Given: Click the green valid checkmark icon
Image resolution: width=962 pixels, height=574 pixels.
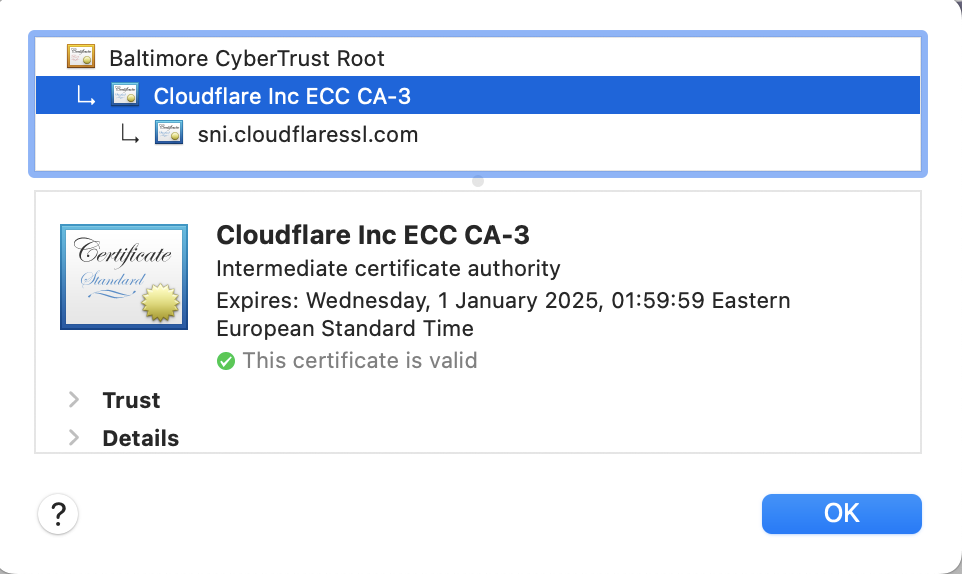Looking at the screenshot, I should click(x=226, y=360).
